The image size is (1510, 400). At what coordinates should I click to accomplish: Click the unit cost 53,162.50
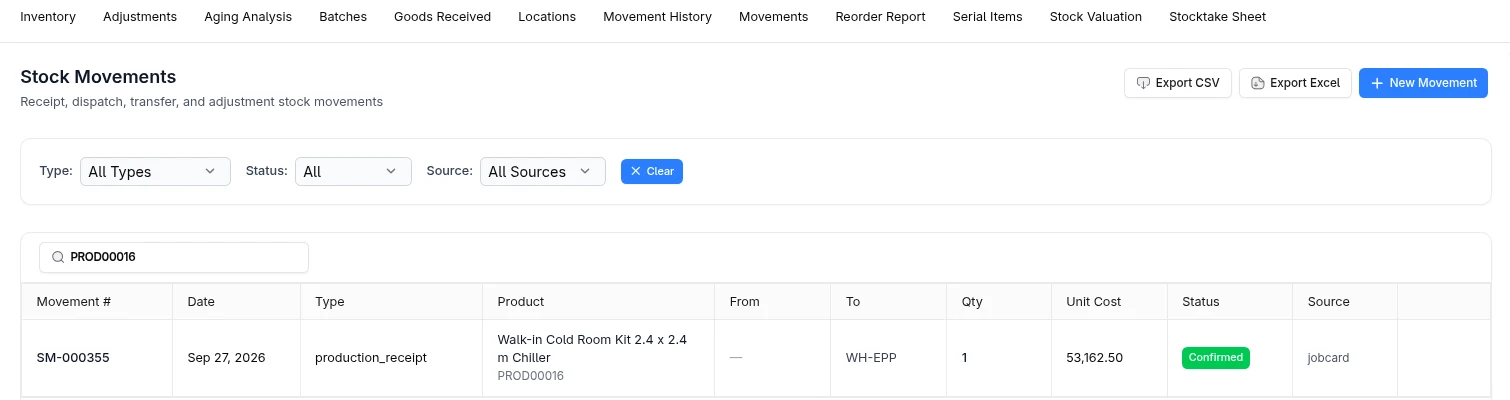coord(1094,357)
